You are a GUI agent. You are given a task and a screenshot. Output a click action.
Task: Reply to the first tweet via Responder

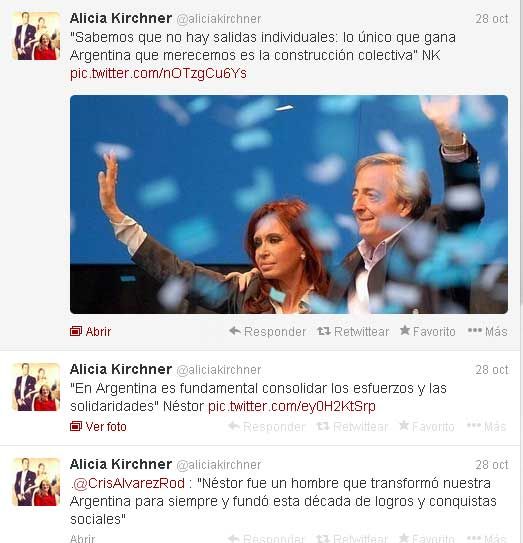click(267, 331)
